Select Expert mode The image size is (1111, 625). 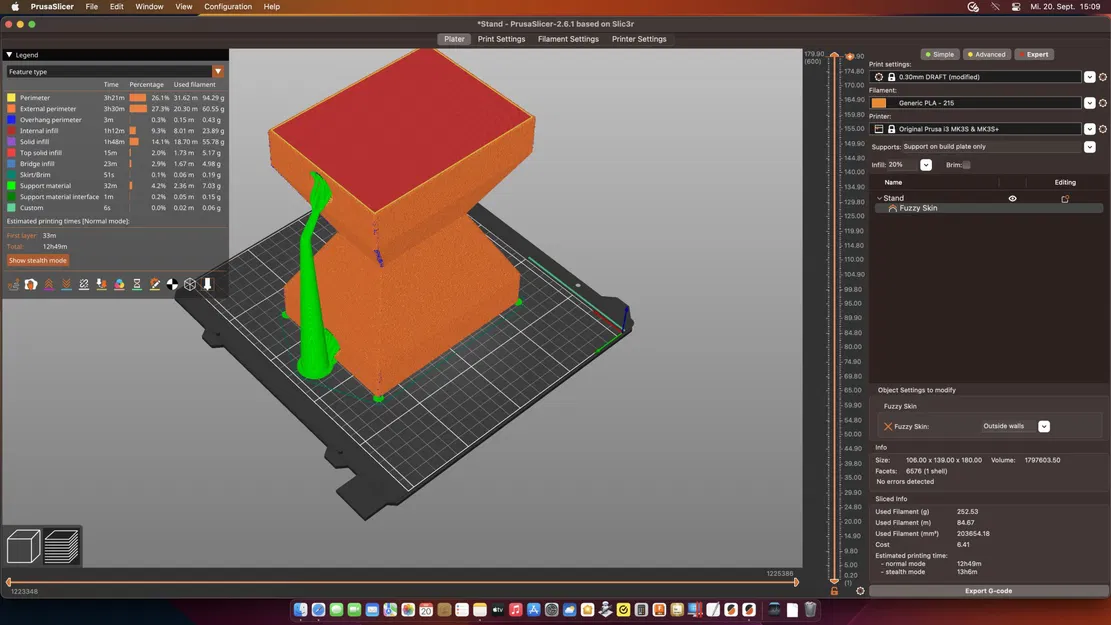[1034, 55]
